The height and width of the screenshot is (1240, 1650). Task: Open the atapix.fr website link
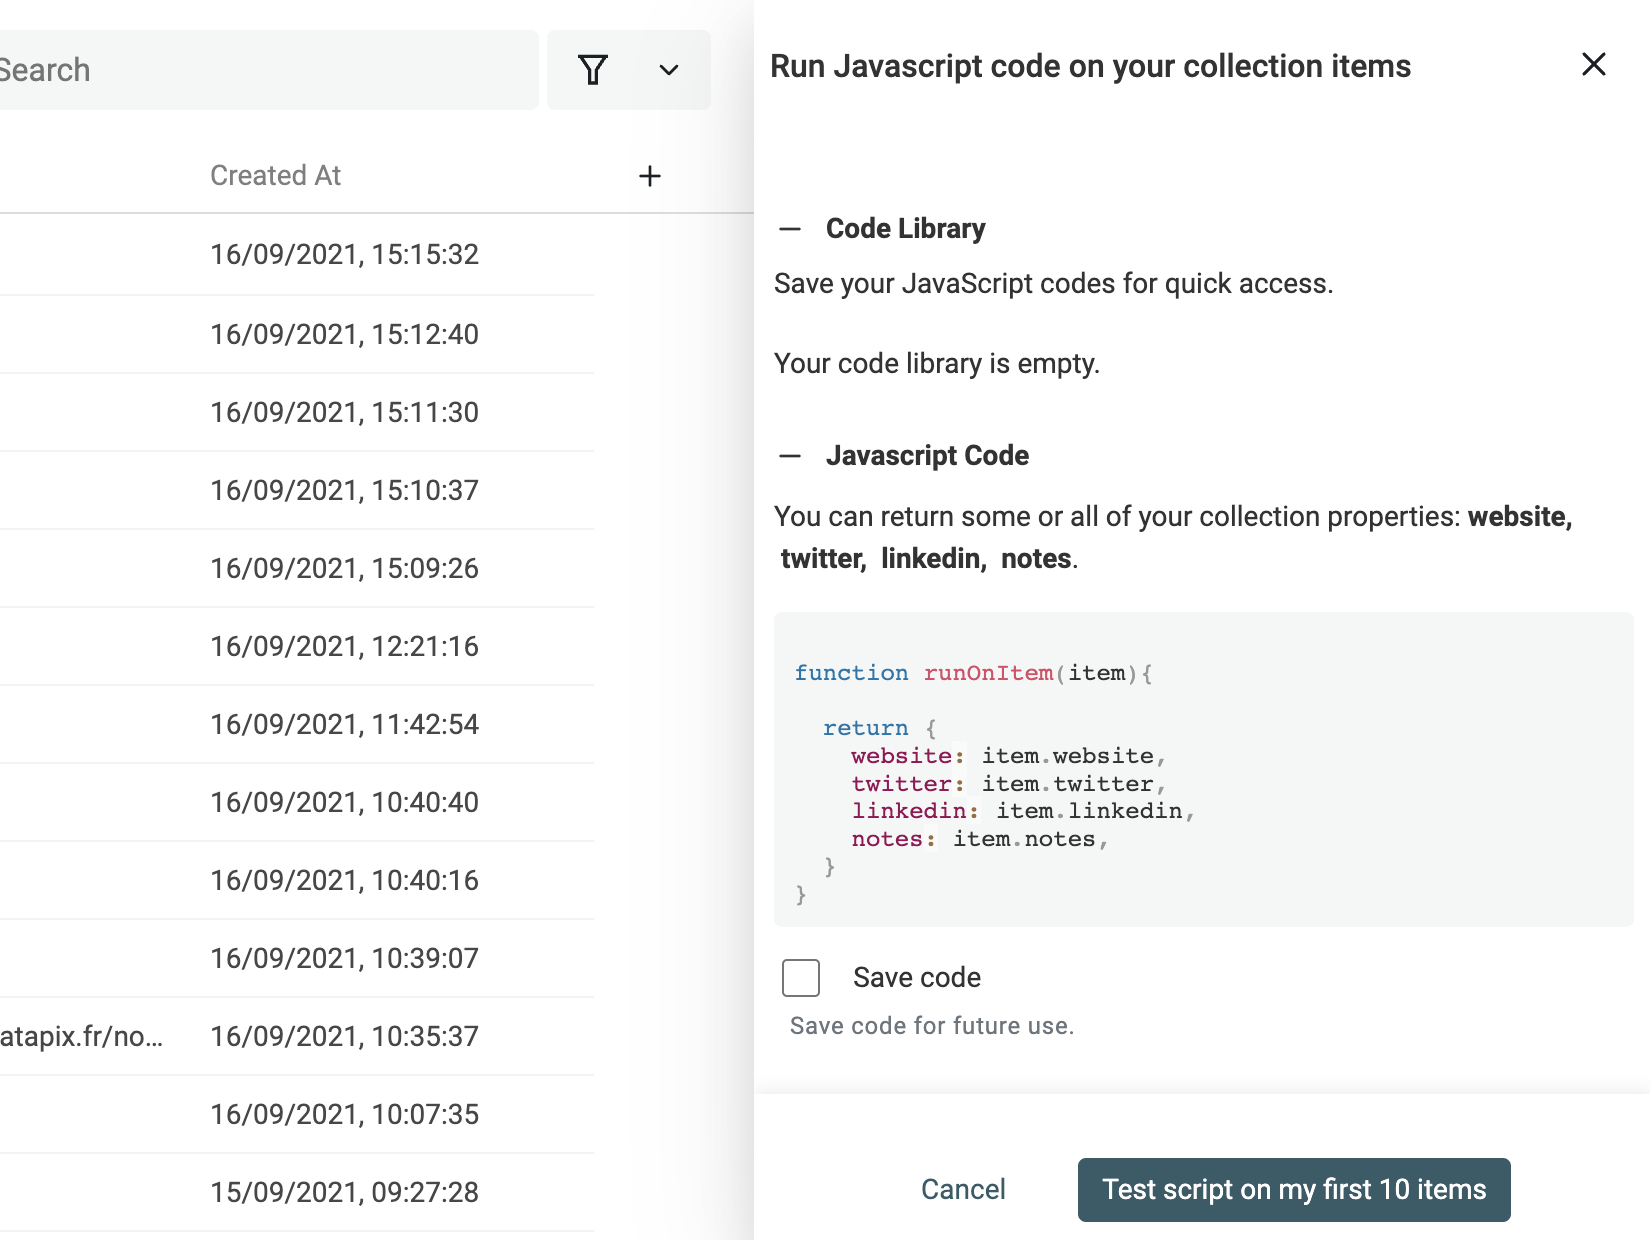point(80,1037)
